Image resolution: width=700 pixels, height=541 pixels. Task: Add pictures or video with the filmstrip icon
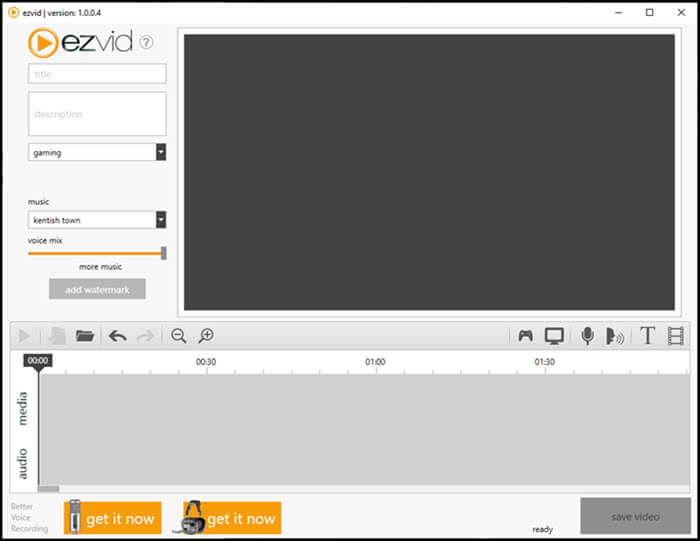(675, 336)
